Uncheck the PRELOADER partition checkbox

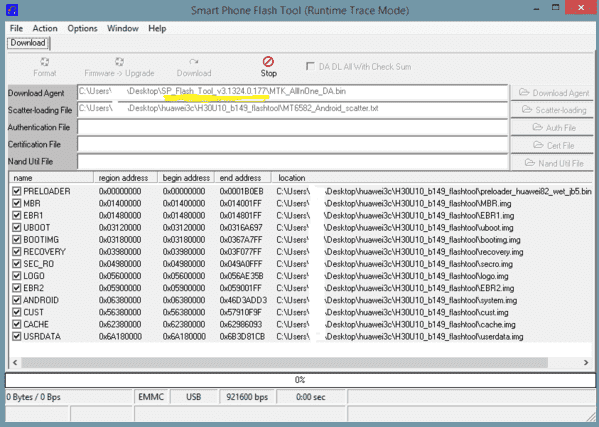click(x=16, y=191)
